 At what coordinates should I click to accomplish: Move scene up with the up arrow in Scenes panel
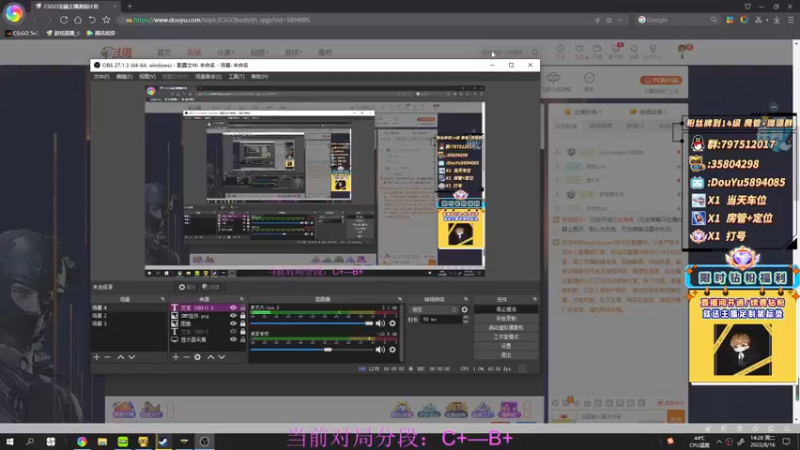click(120, 357)
